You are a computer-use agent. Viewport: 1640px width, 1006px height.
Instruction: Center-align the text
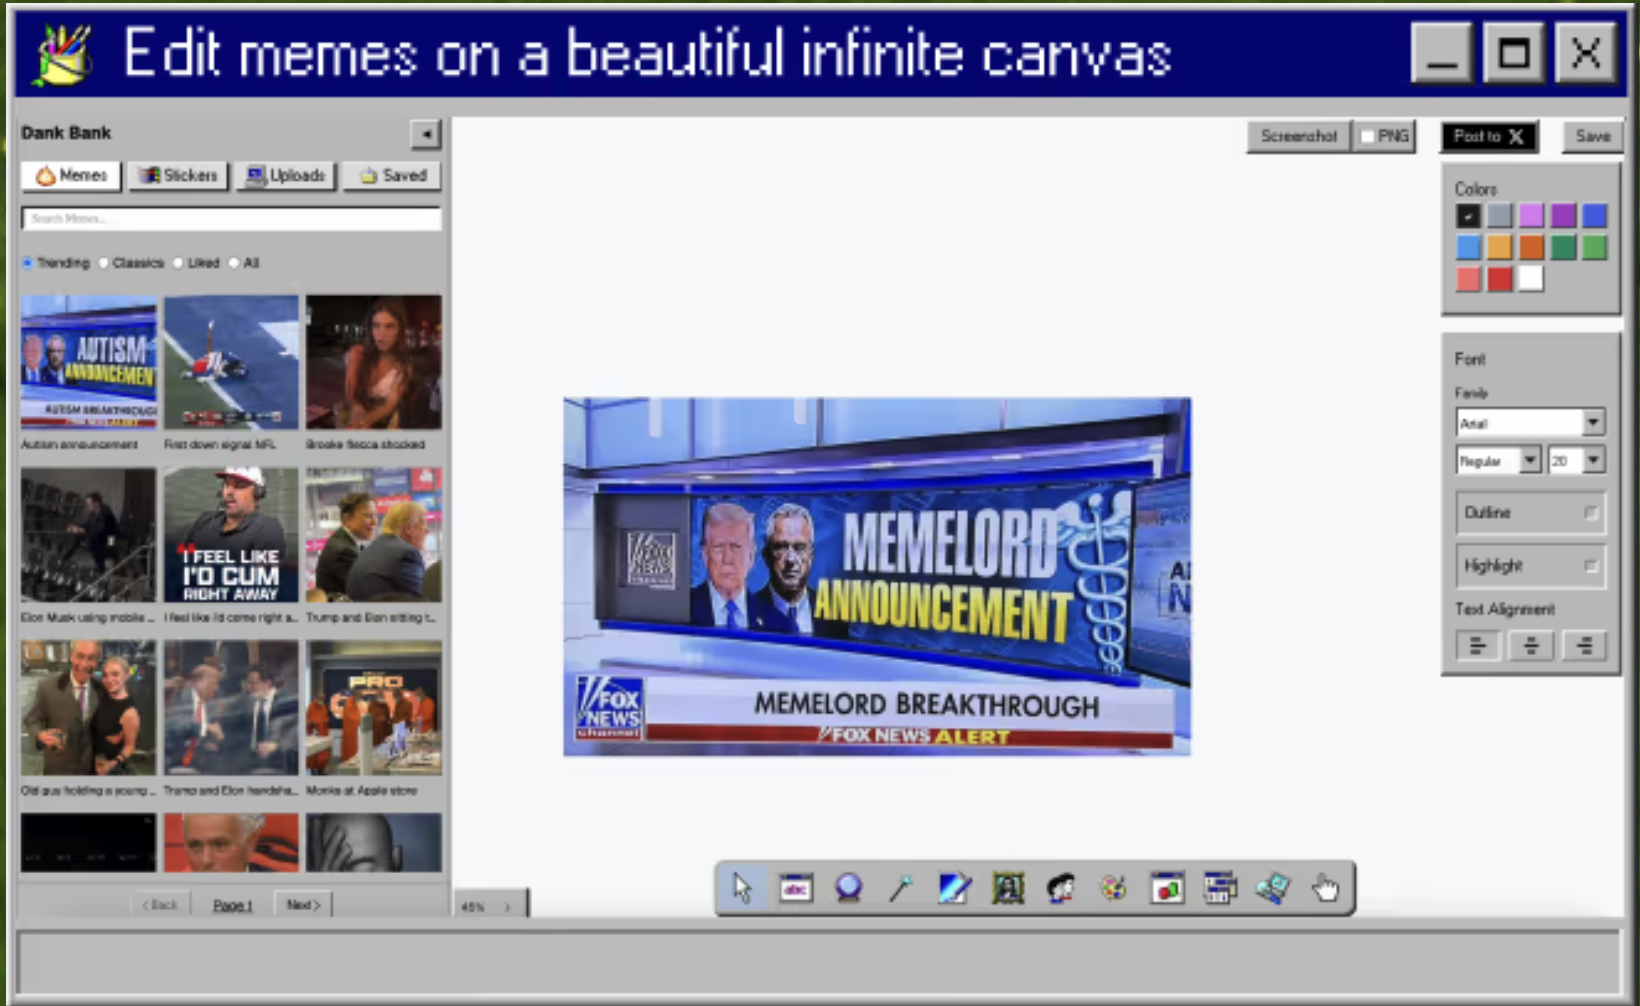point(1531,646)
